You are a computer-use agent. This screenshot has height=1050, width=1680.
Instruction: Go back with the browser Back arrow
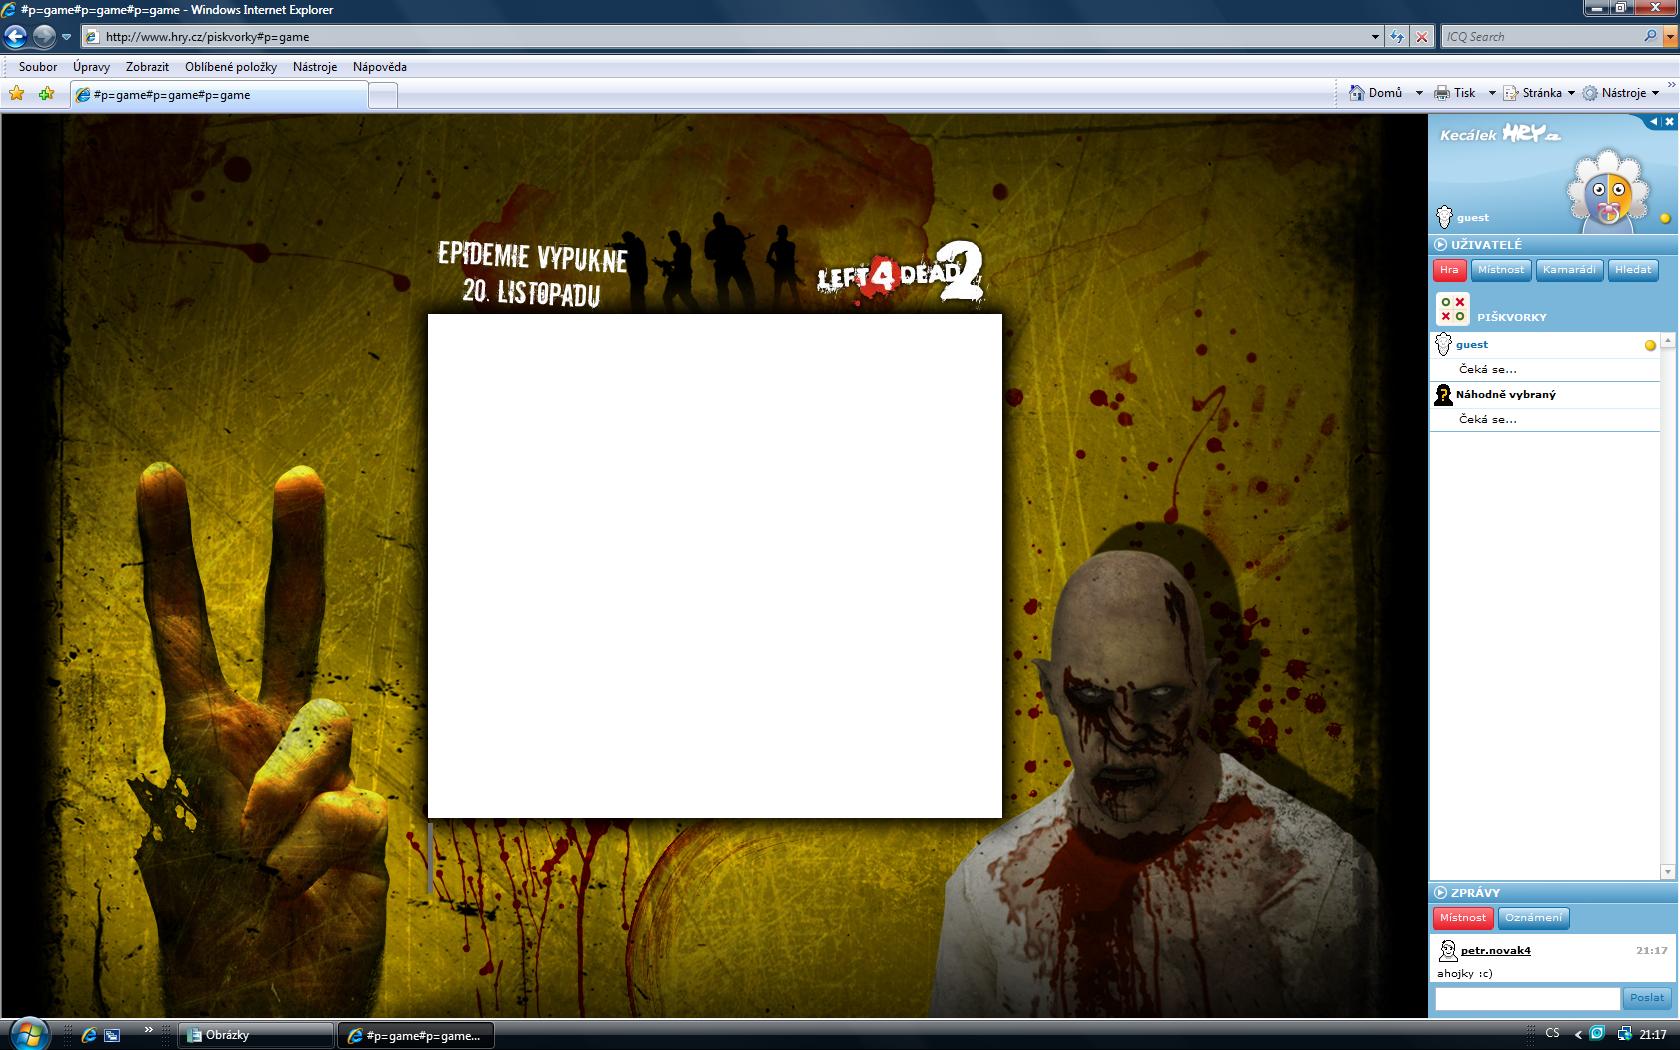(x=15, y=37)
